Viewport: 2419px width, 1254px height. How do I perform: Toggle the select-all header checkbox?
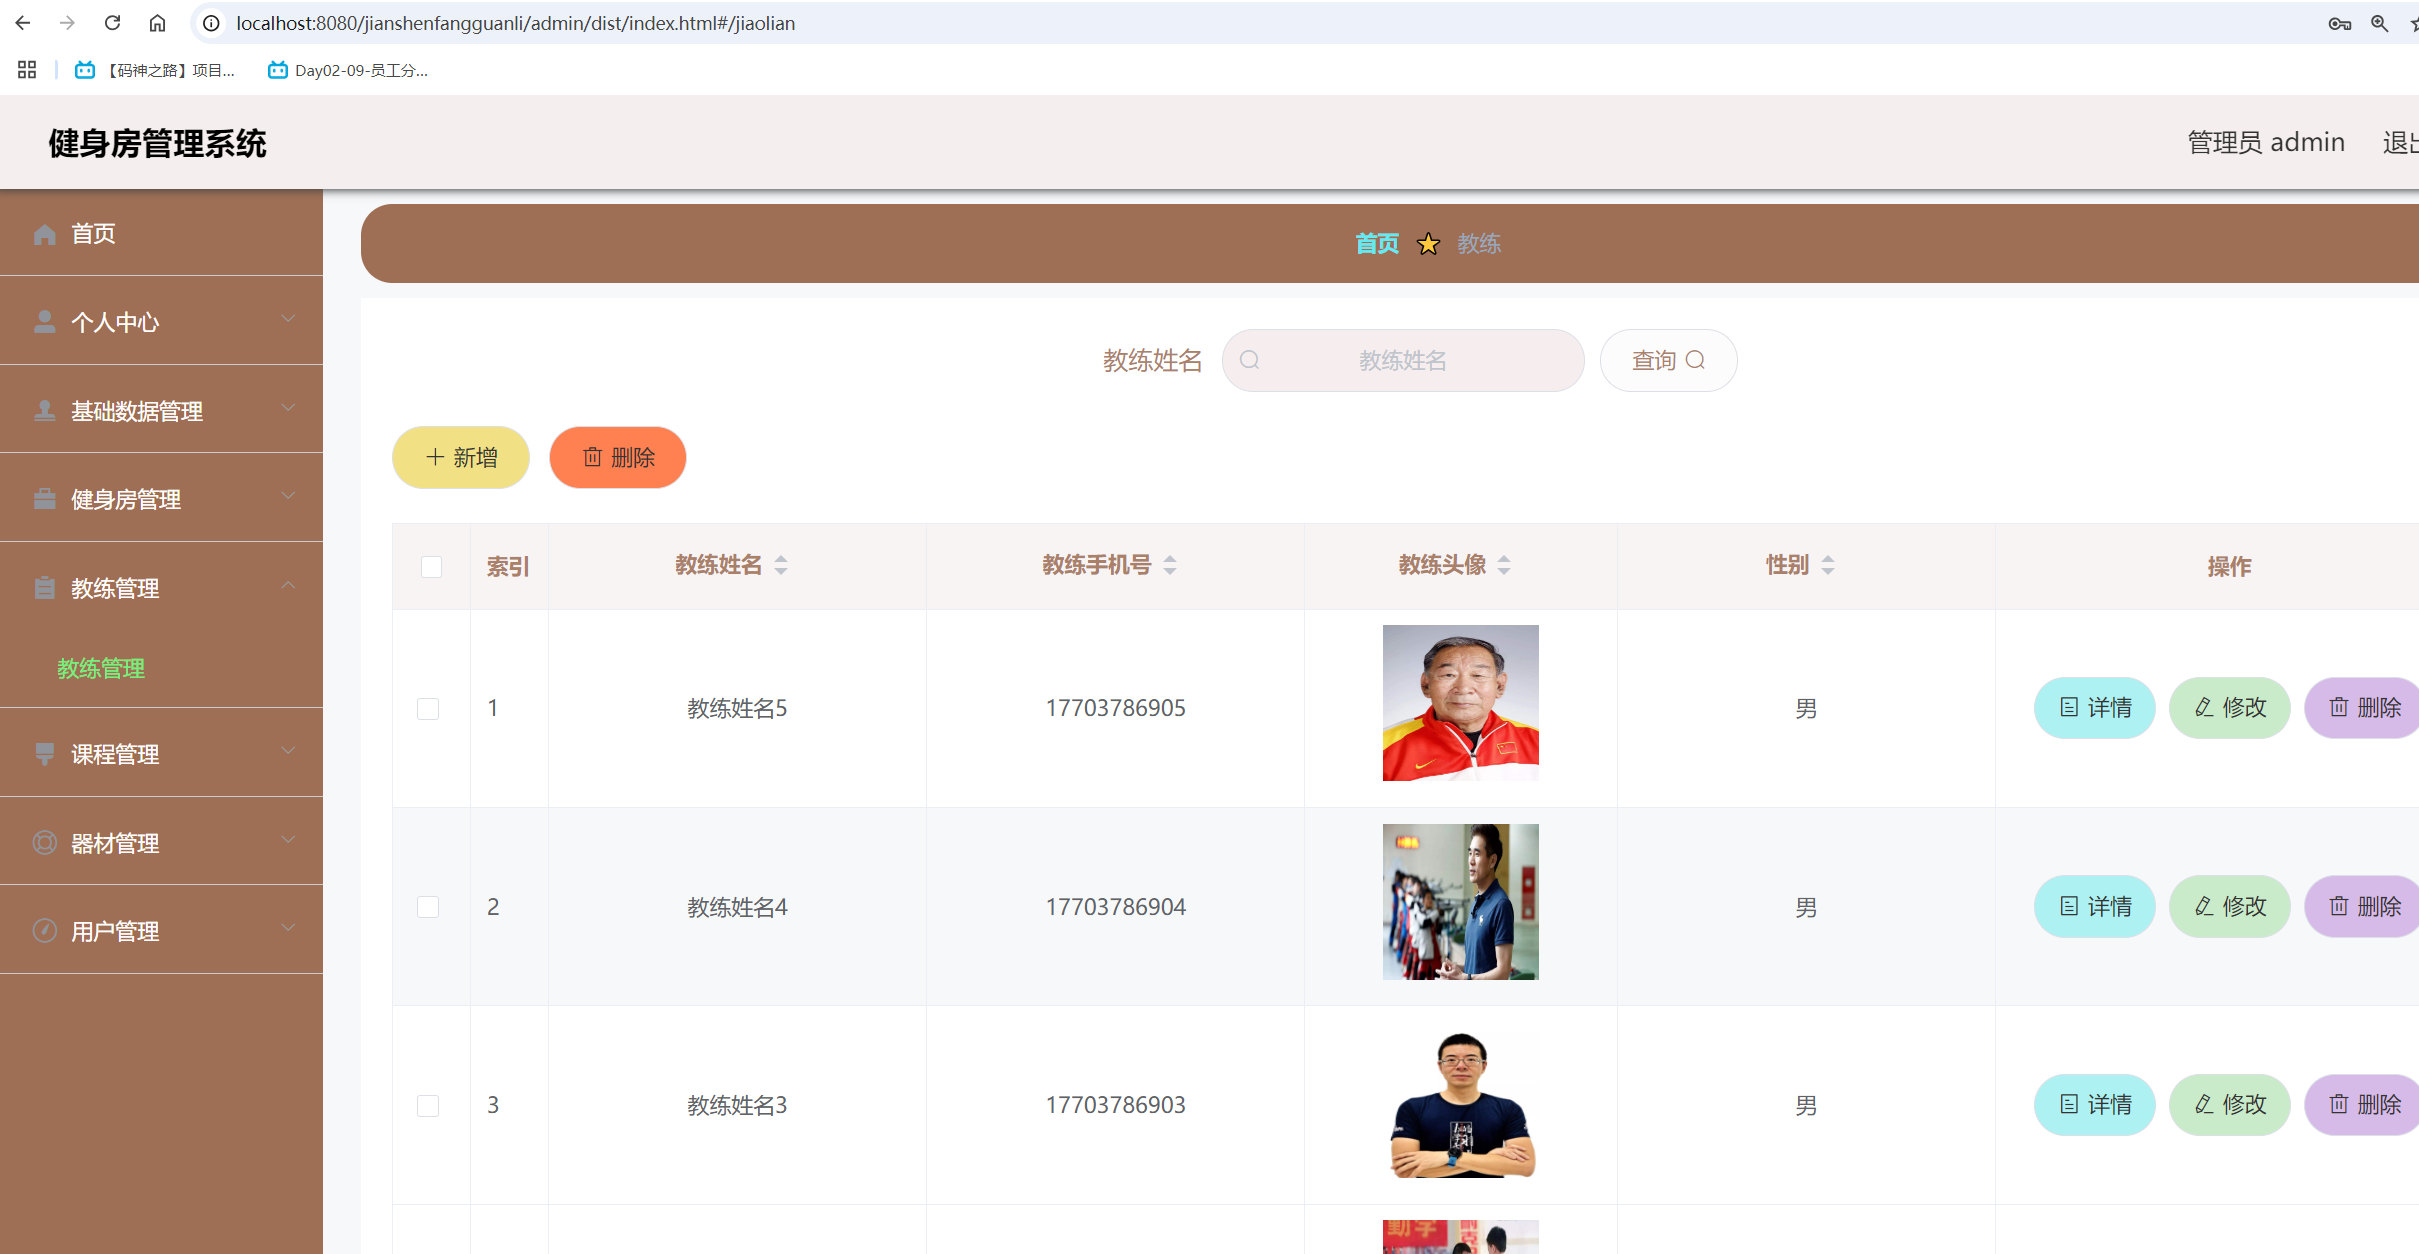point(431,567)
